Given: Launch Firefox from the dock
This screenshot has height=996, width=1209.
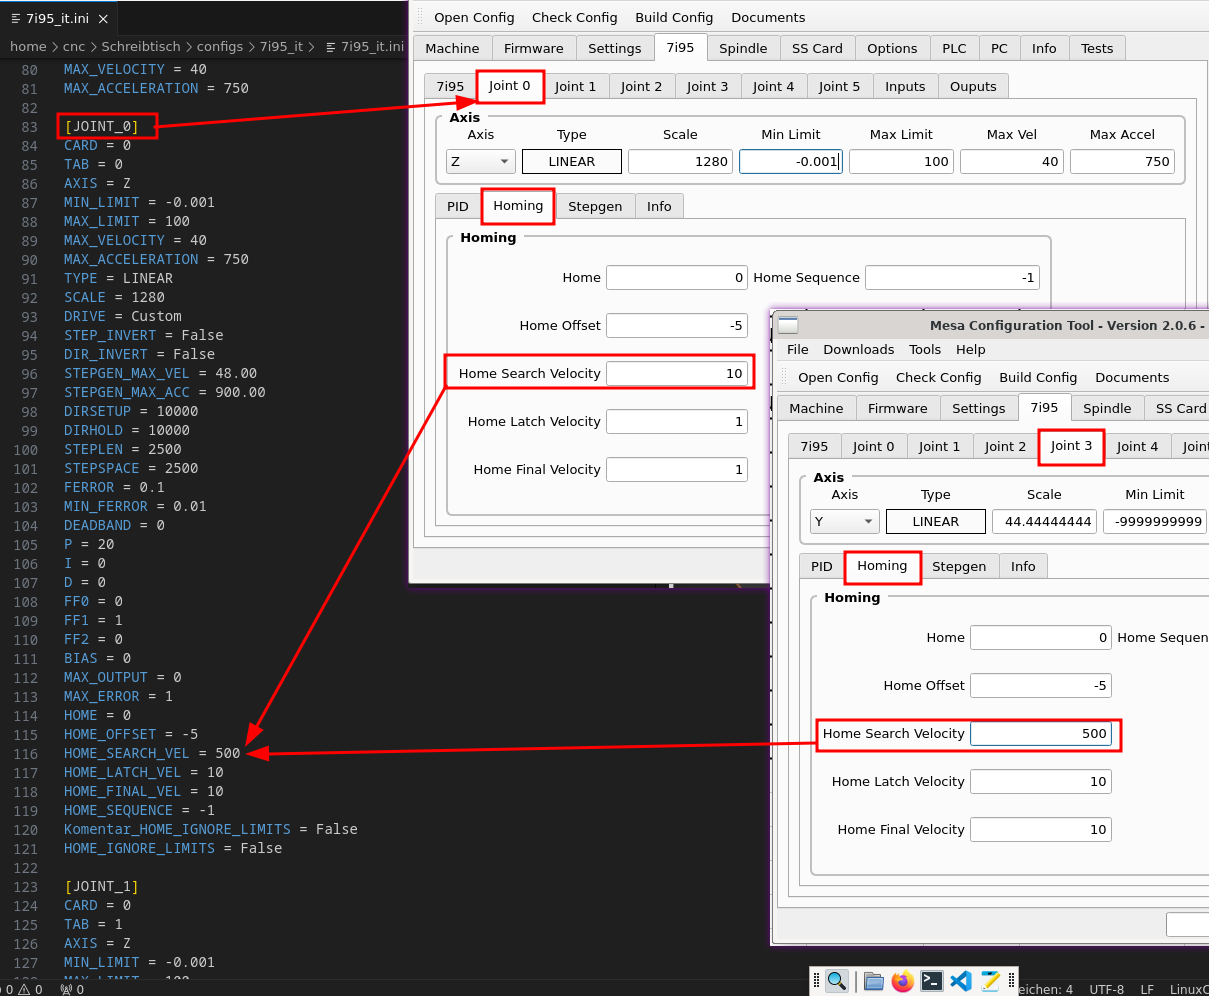Looking at the screenshot, I should point(902,981).
